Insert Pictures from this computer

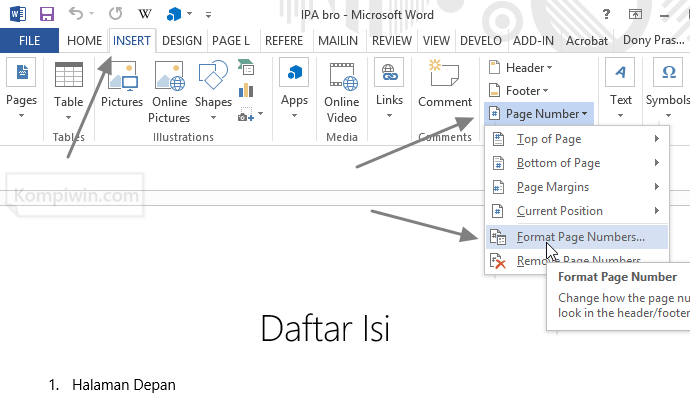122,84
